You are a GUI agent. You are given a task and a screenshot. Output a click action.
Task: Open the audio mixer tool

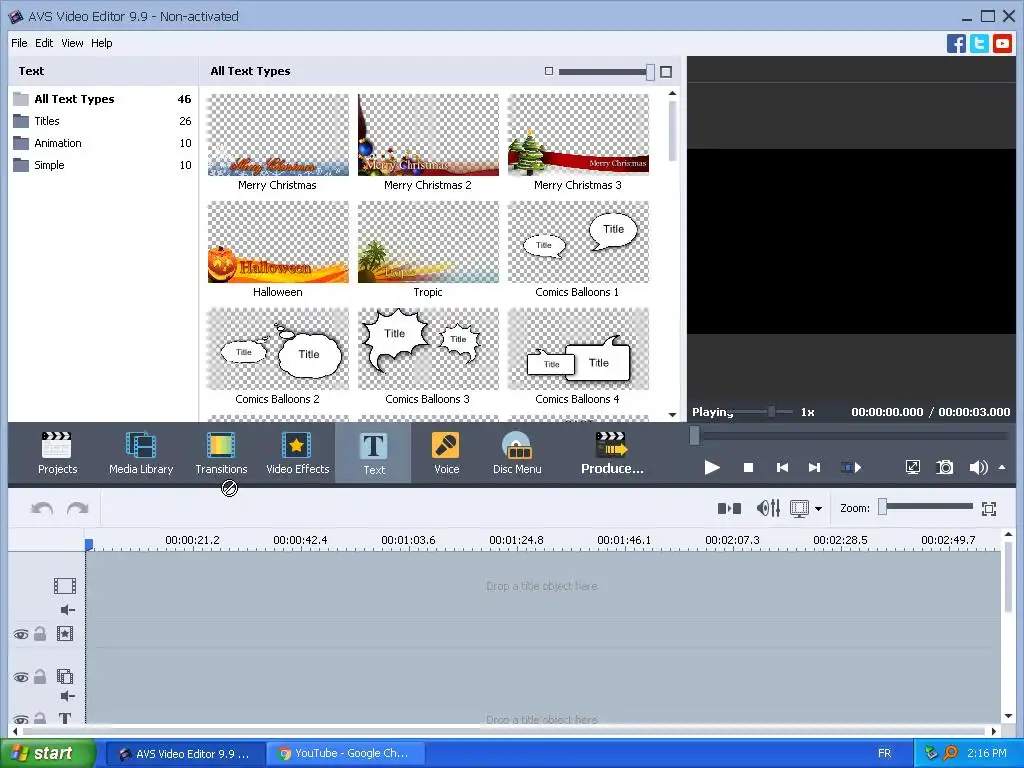[x=768, y=508]
